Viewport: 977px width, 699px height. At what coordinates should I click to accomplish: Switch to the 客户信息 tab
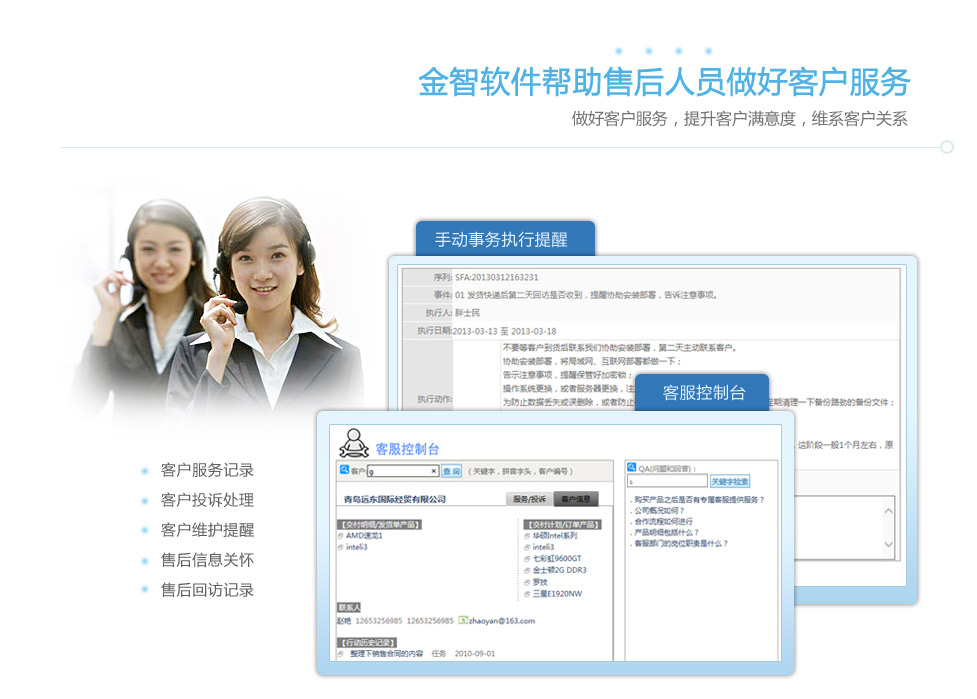pyautogui.click(x=576, y=498)
